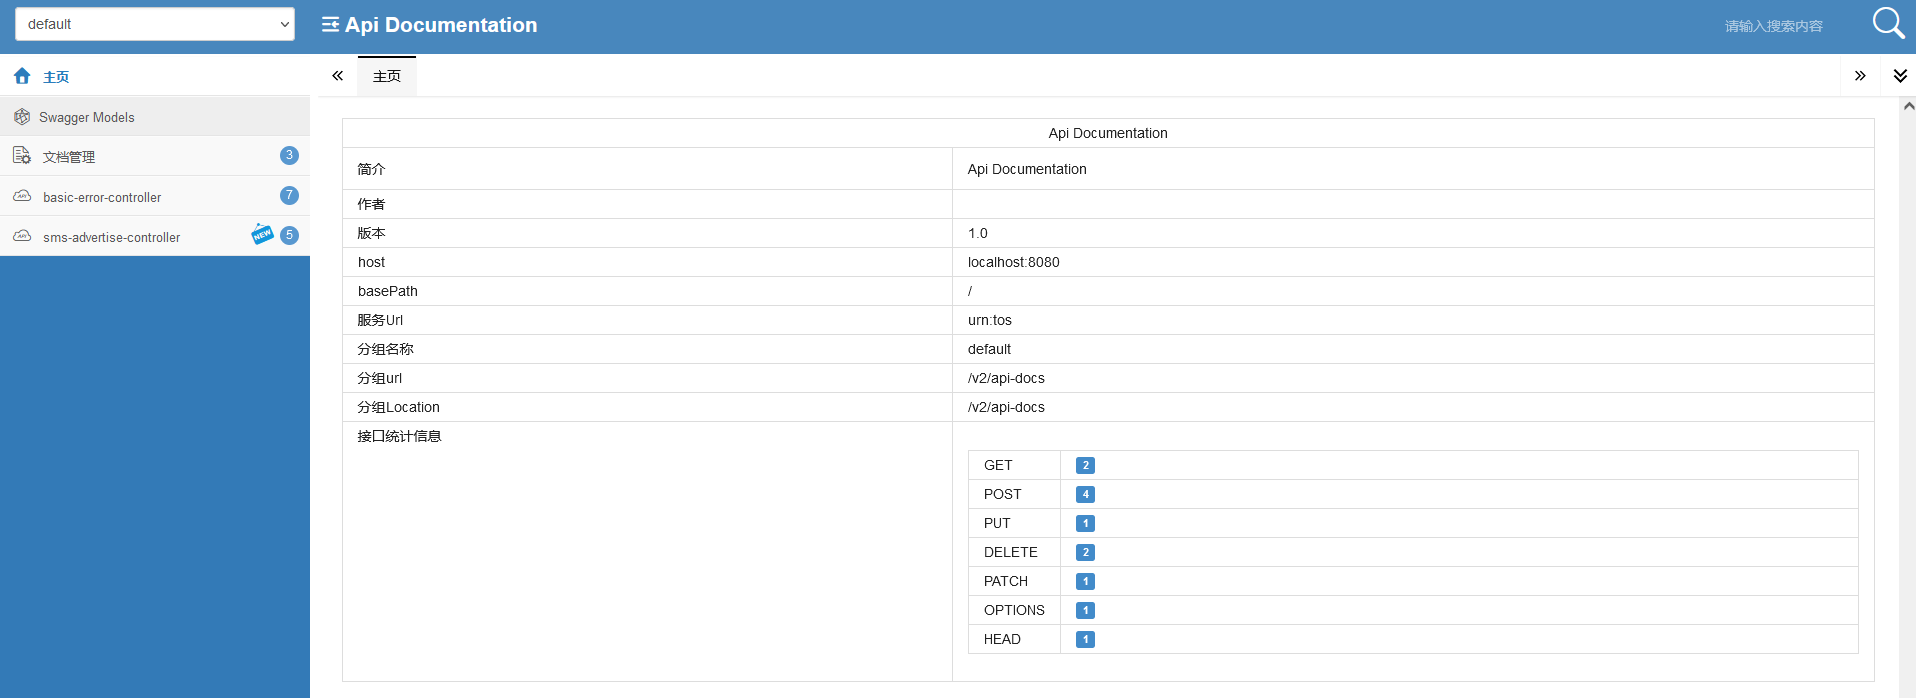Click the badge 3 next to 文档管理
Image resolution: width=1916 pixels, height=698 pixels.
pos(289,155)
